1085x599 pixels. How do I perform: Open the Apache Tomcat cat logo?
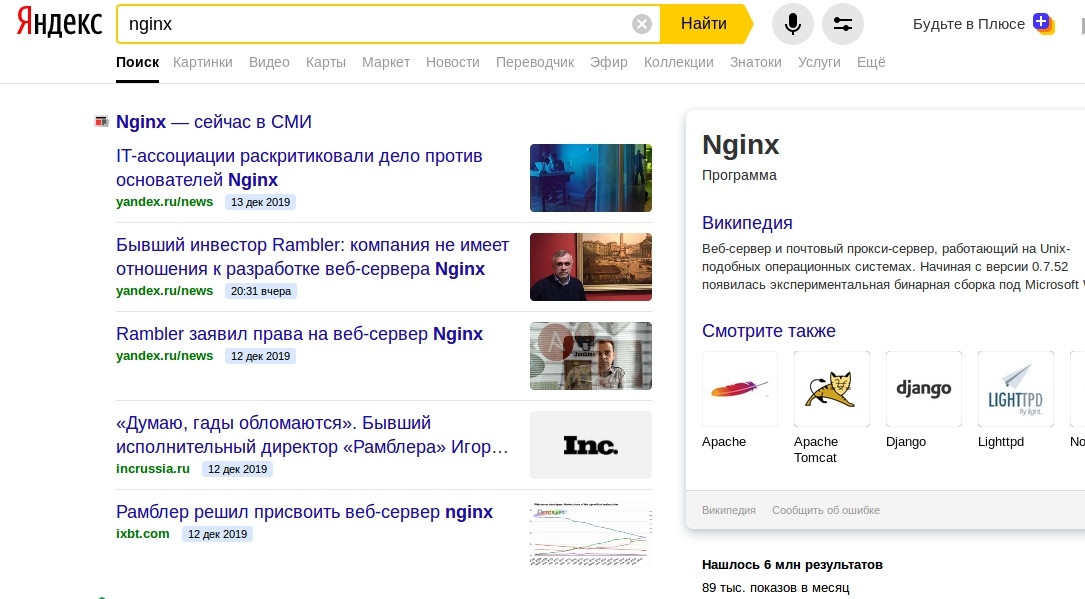(832, 389)
